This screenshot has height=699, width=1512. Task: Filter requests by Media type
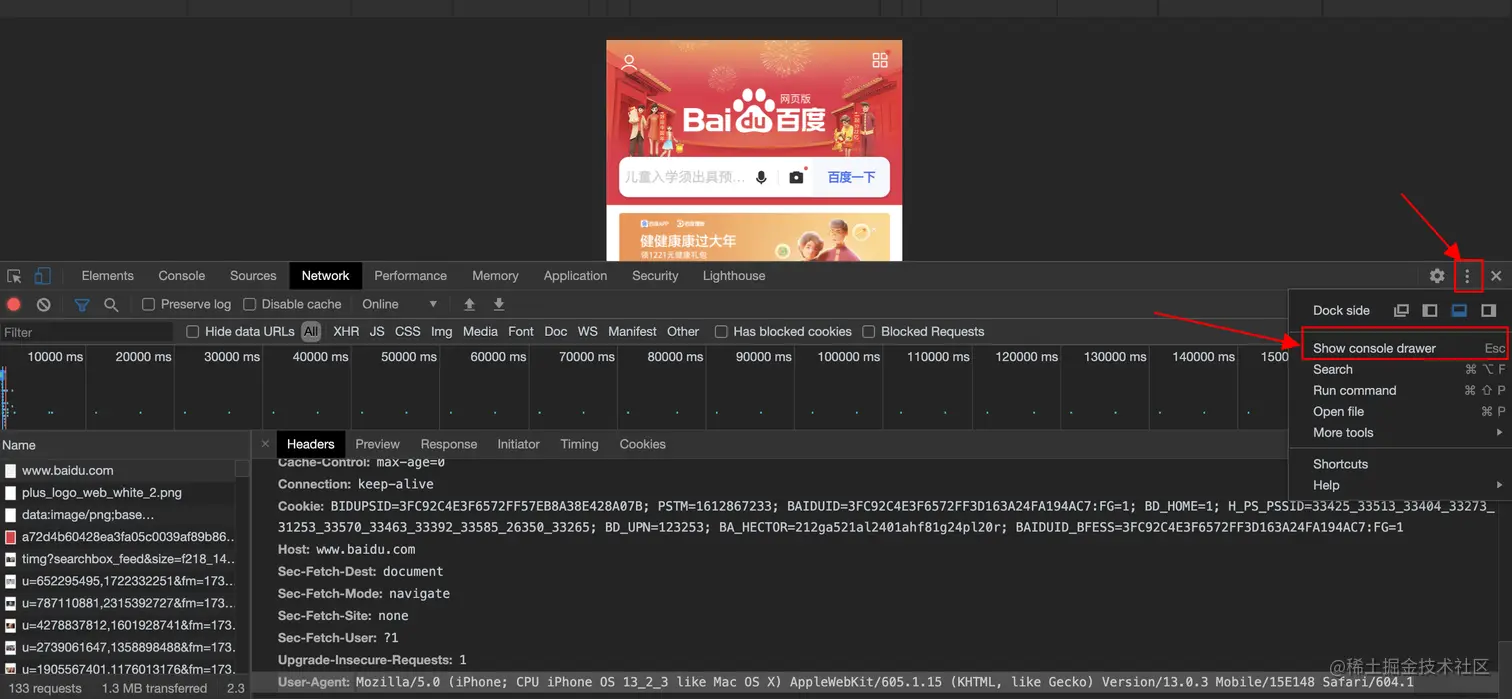pyautogui.click(x=480, y=331)
